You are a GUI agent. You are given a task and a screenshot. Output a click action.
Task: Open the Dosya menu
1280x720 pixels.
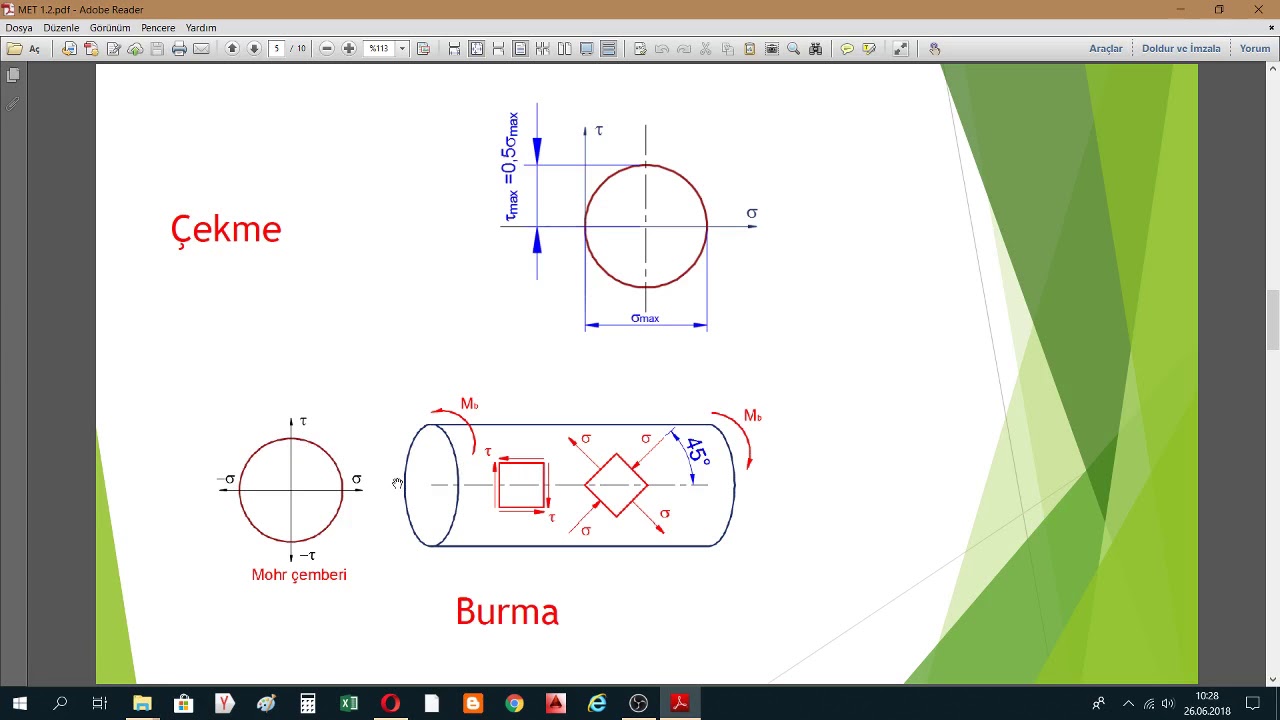[19, 28]
